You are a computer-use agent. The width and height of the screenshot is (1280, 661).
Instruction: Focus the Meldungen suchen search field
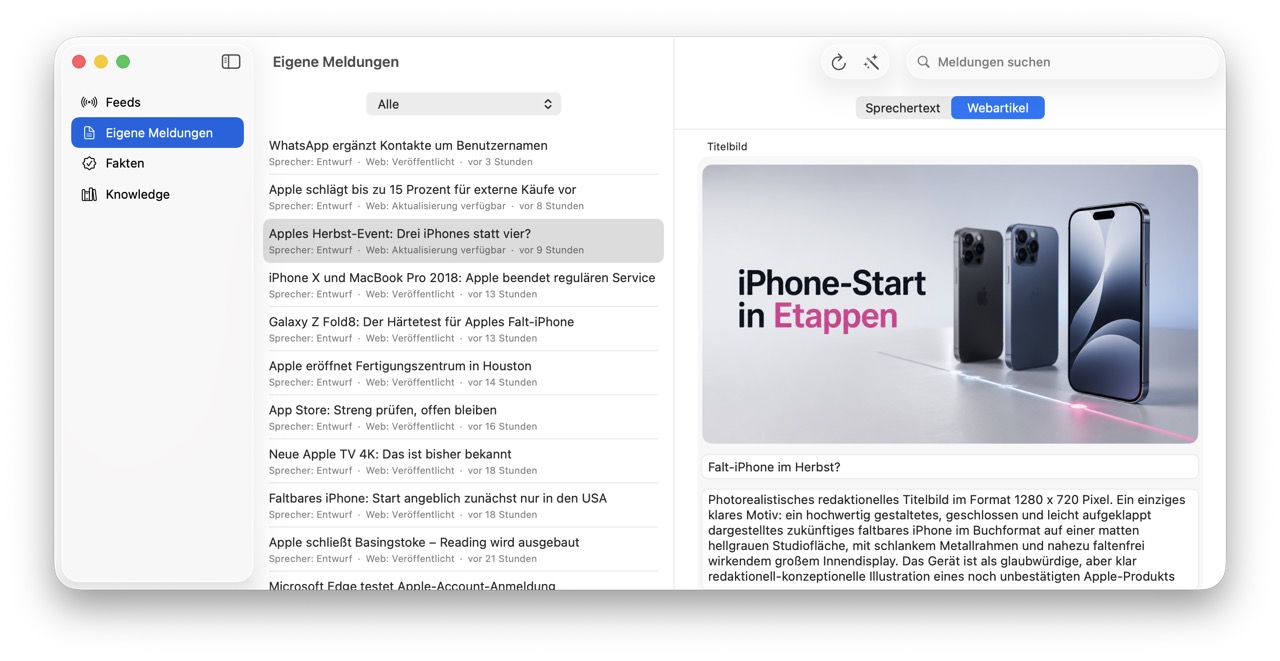[1061, 62]
